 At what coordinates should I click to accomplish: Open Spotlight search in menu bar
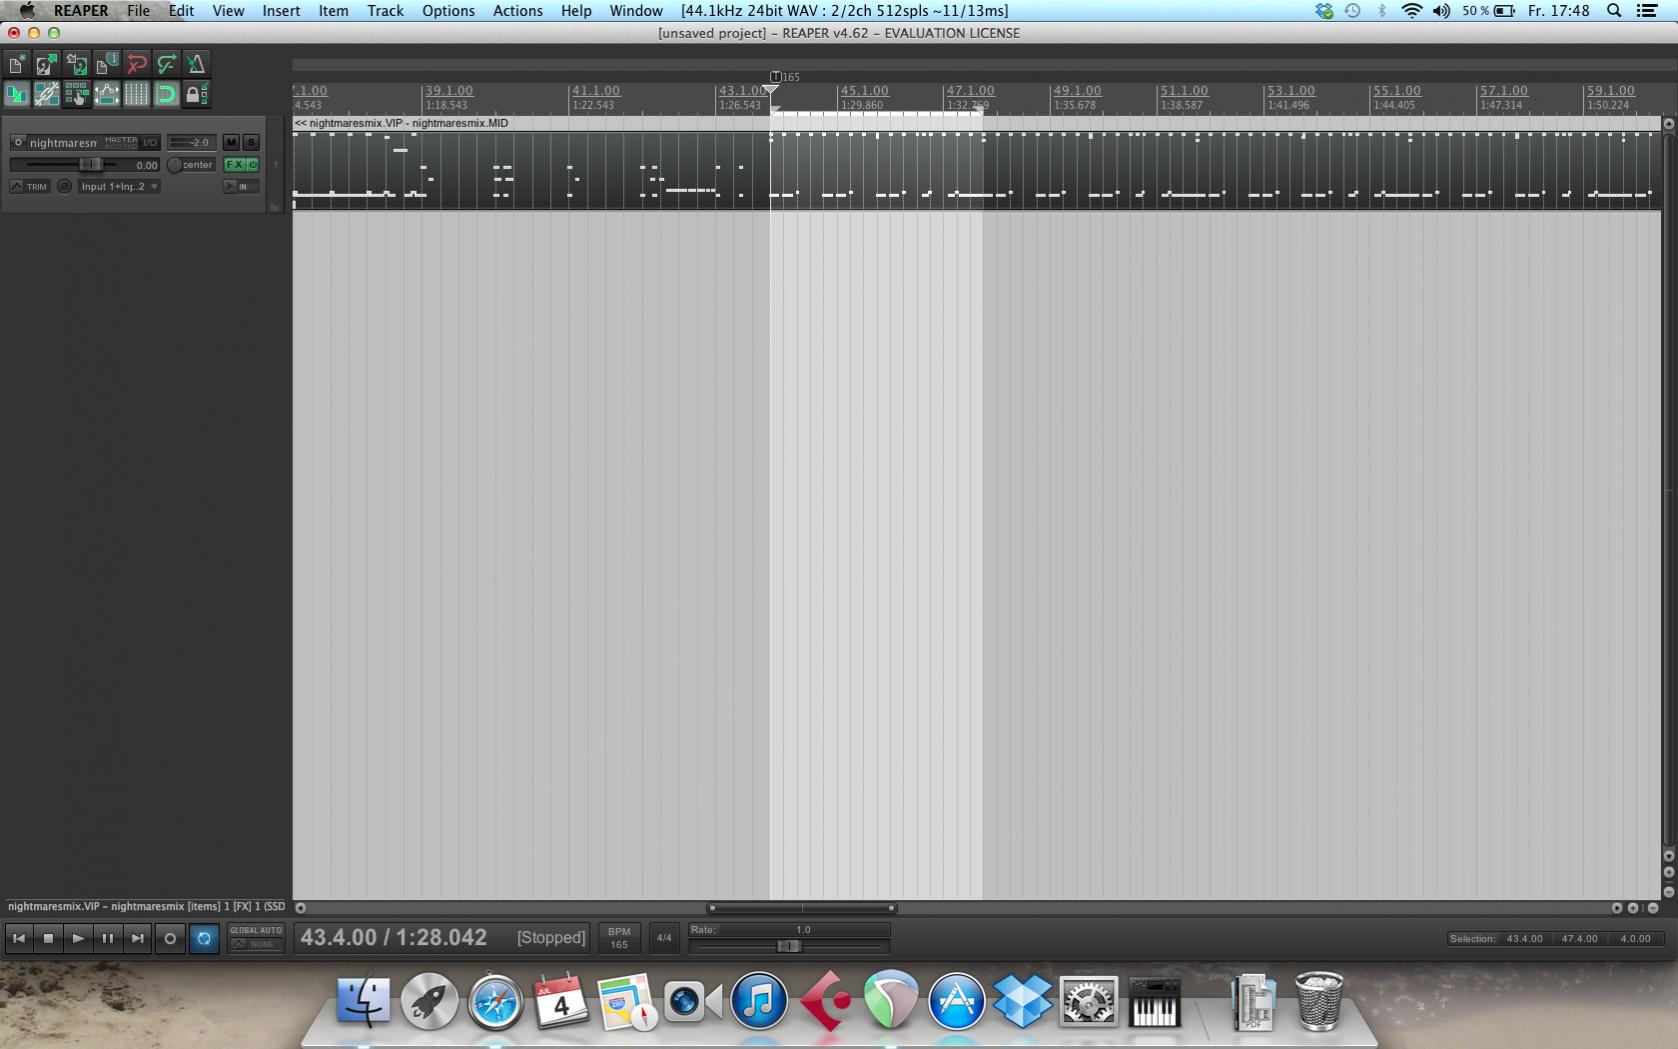tap(1614, 11)
